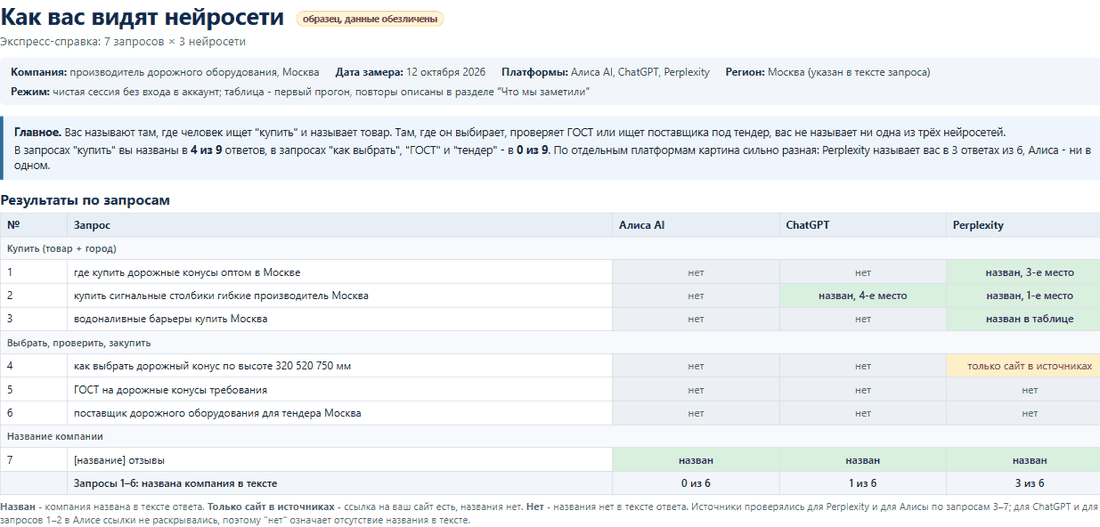Click the platforms value "Алиса AI, ChatGPT, Perplexity"
This screenshot has width=1100, height=527.
(640, 72)
